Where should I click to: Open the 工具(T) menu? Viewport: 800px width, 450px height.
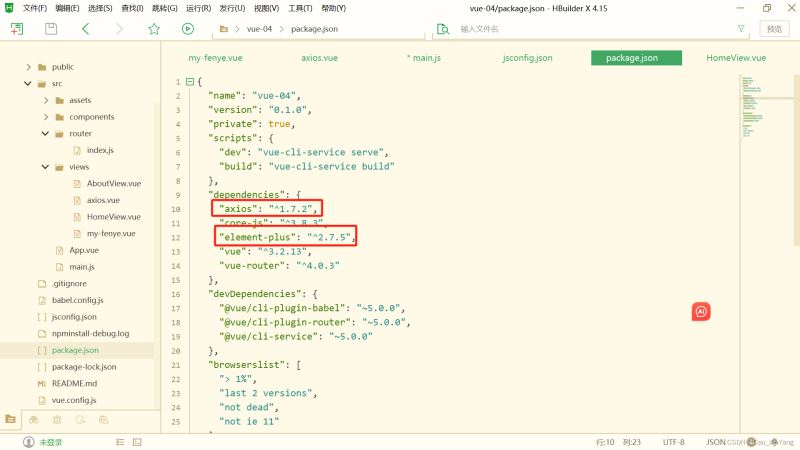300,8
